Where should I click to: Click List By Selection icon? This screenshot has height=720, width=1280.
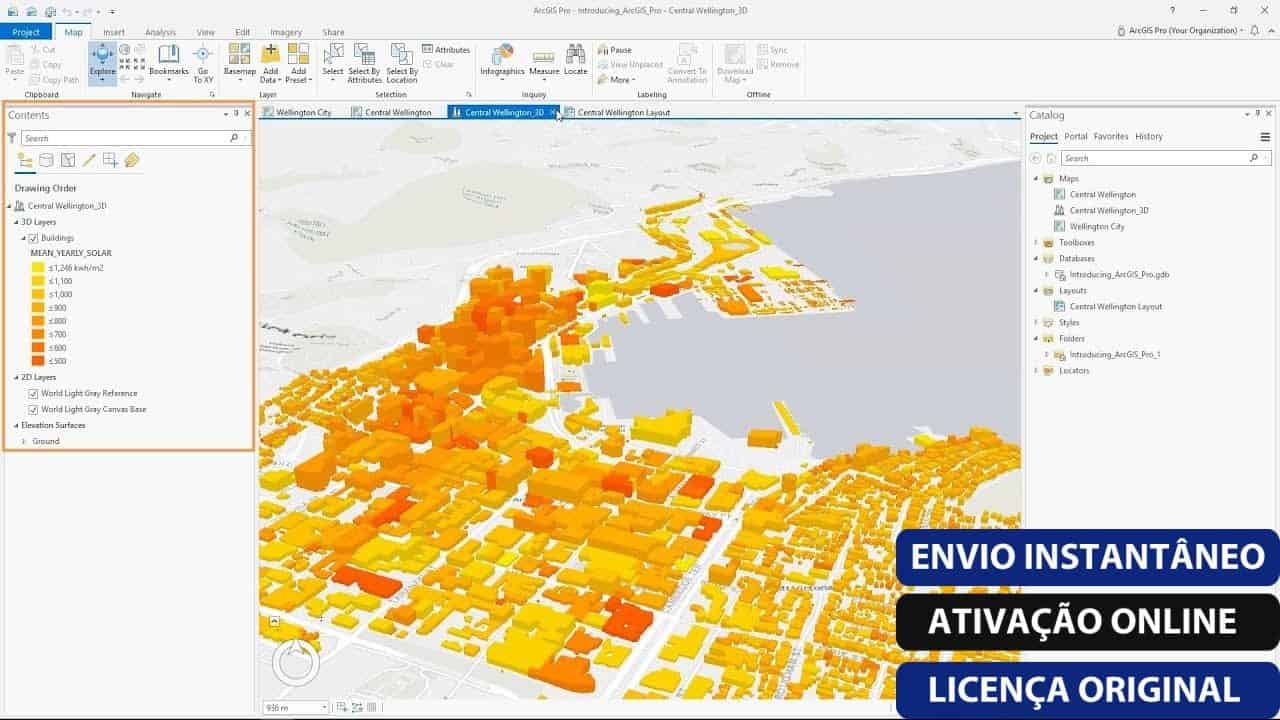point(68,160)
